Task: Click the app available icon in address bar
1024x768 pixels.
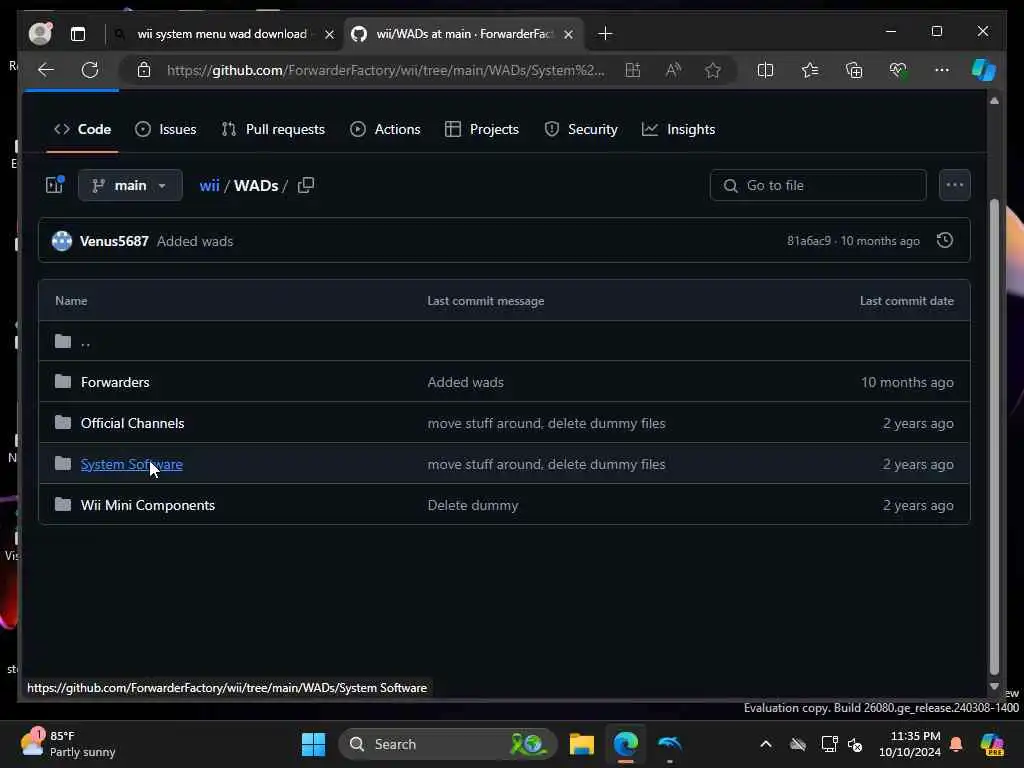Action: 632,70
